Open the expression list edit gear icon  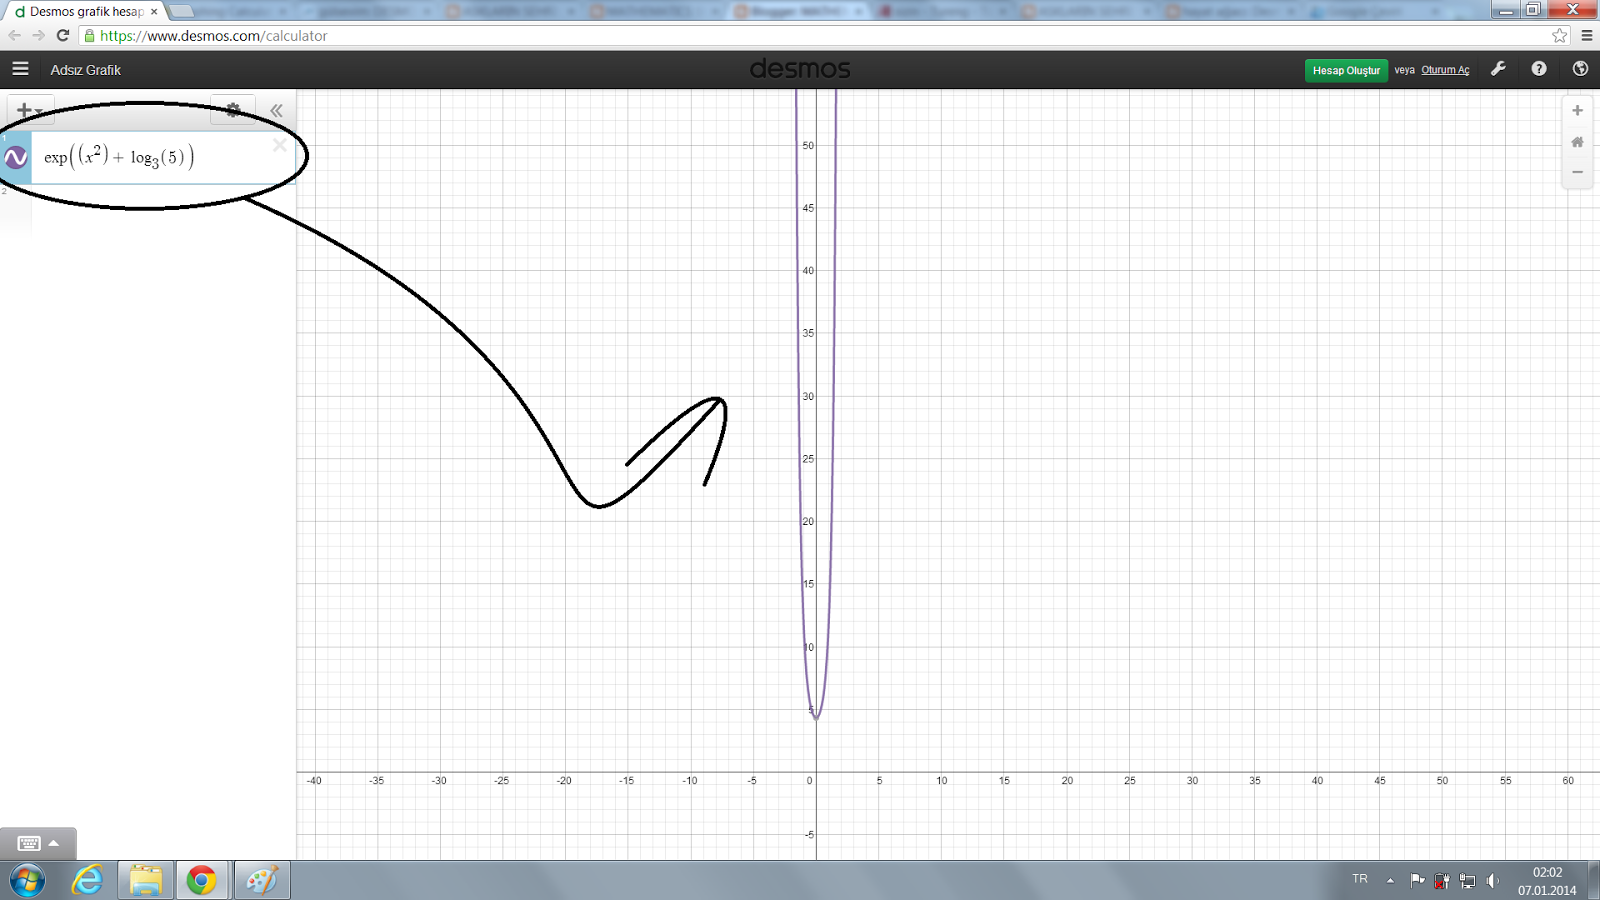[x=232, y=110]
